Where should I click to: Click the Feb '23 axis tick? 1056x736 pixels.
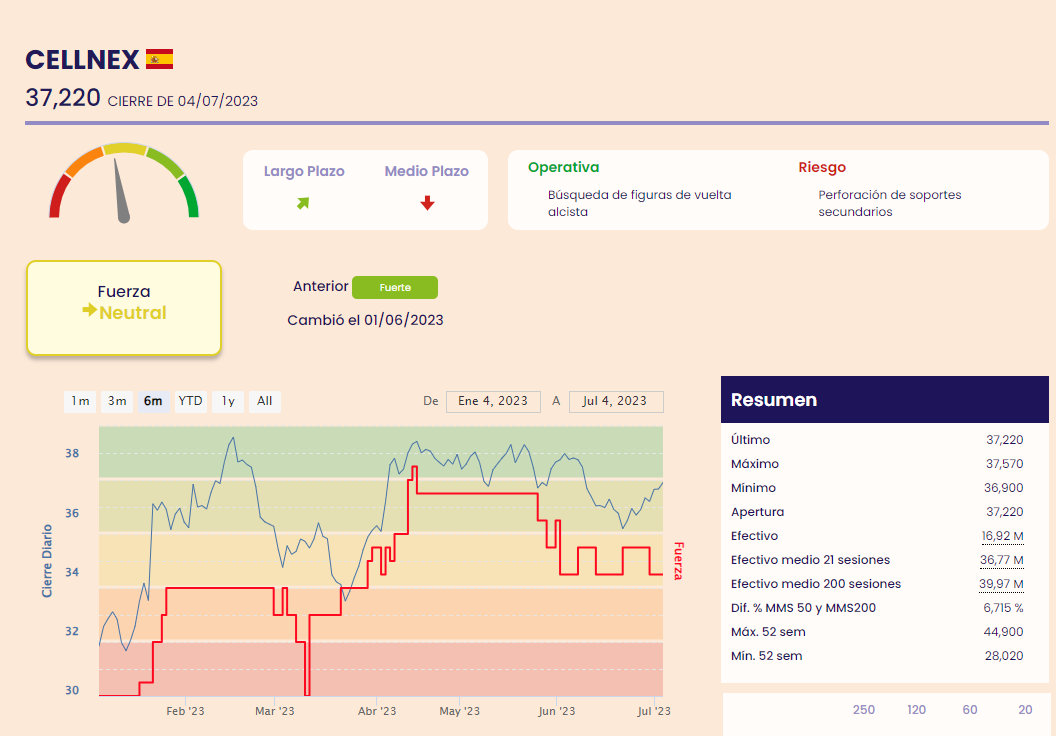click(185, 711)
